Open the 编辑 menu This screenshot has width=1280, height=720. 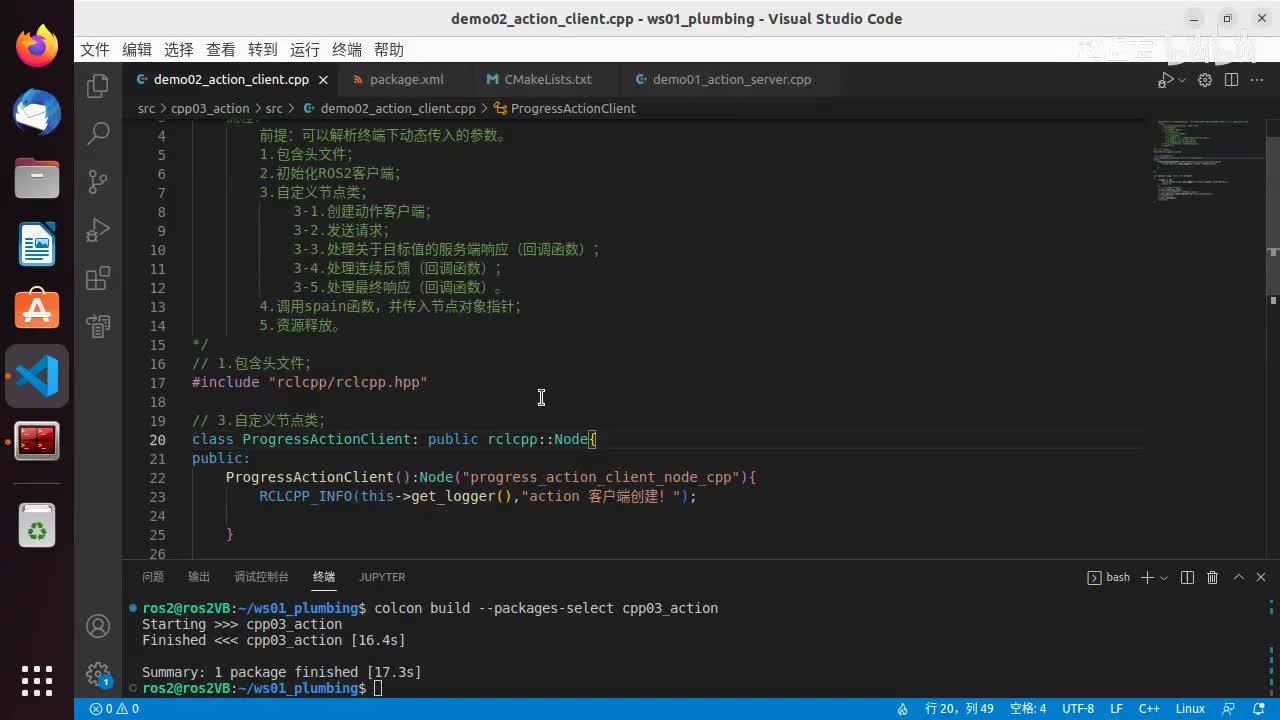(137, 50)
